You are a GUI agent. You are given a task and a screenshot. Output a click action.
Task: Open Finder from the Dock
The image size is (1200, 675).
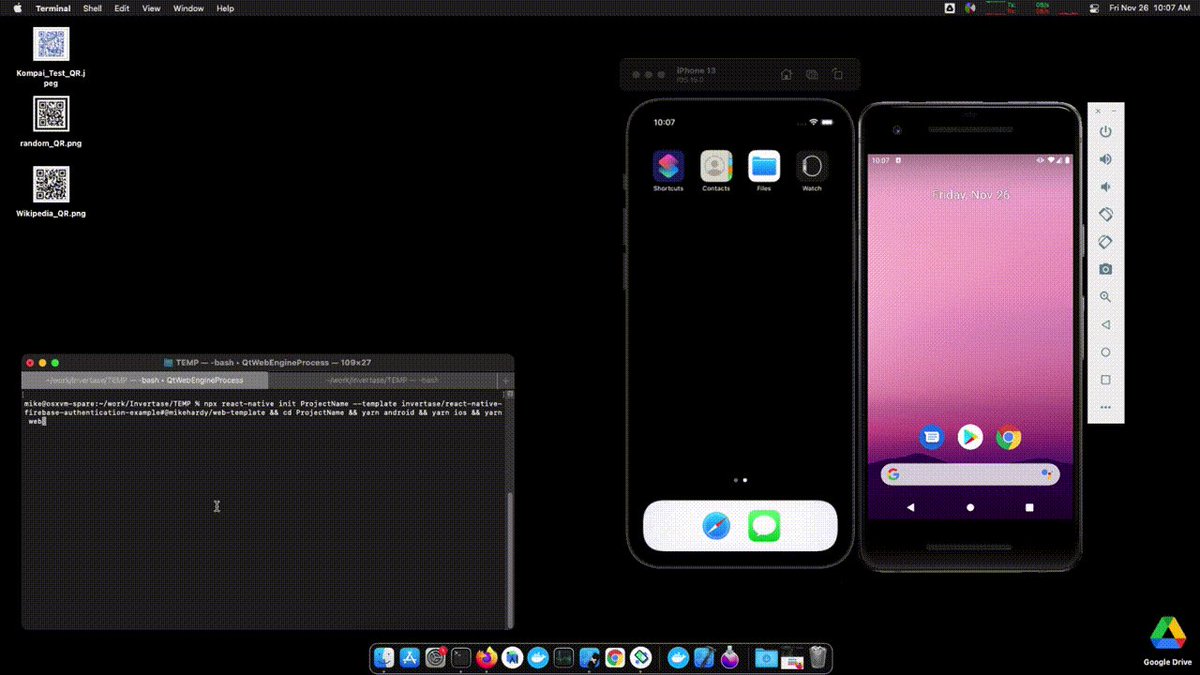(x=384, y=657)
